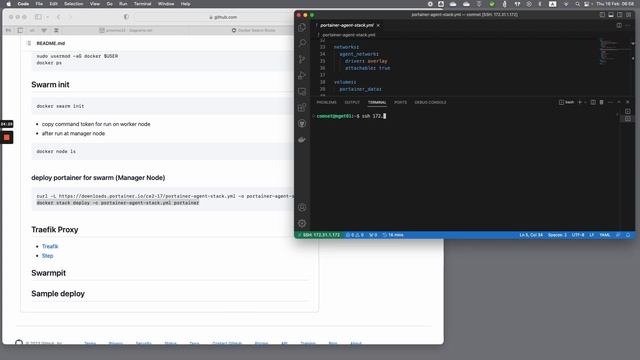Click the forwarded ports indicator in status bar
Viewport: 640px width, 360px height.
pos(373,235)
